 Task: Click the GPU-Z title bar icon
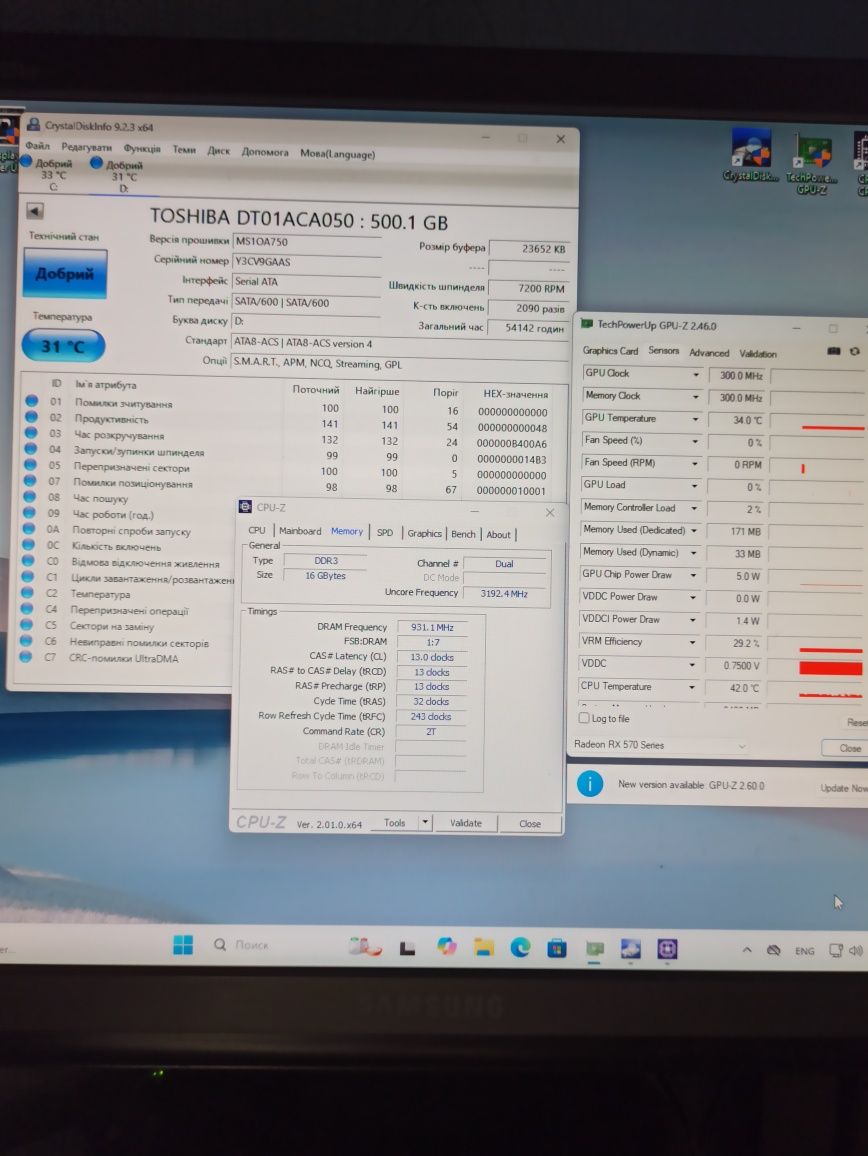click(586, 323)
